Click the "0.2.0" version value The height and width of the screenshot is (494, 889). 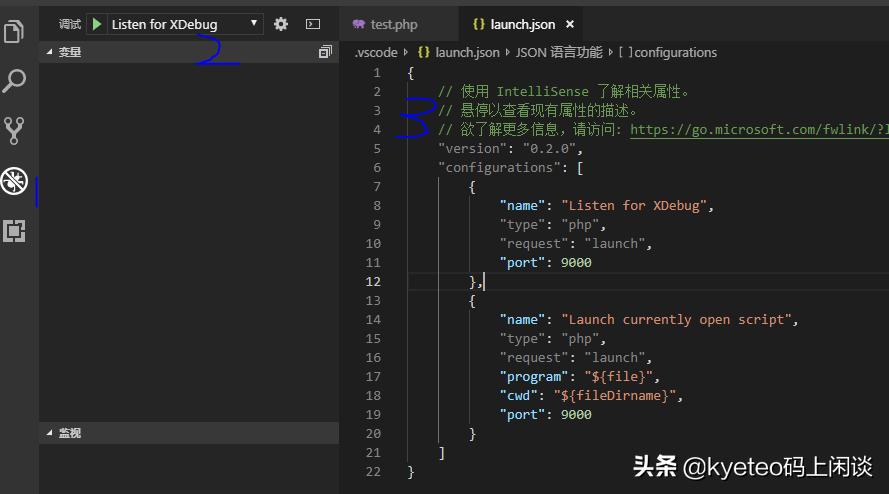tap(549, 149)
